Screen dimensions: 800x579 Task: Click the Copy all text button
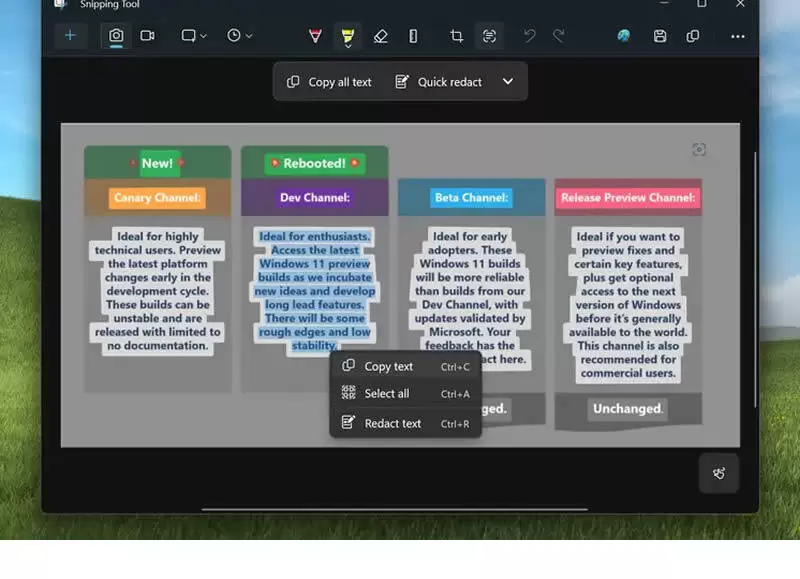coord(330,82)
